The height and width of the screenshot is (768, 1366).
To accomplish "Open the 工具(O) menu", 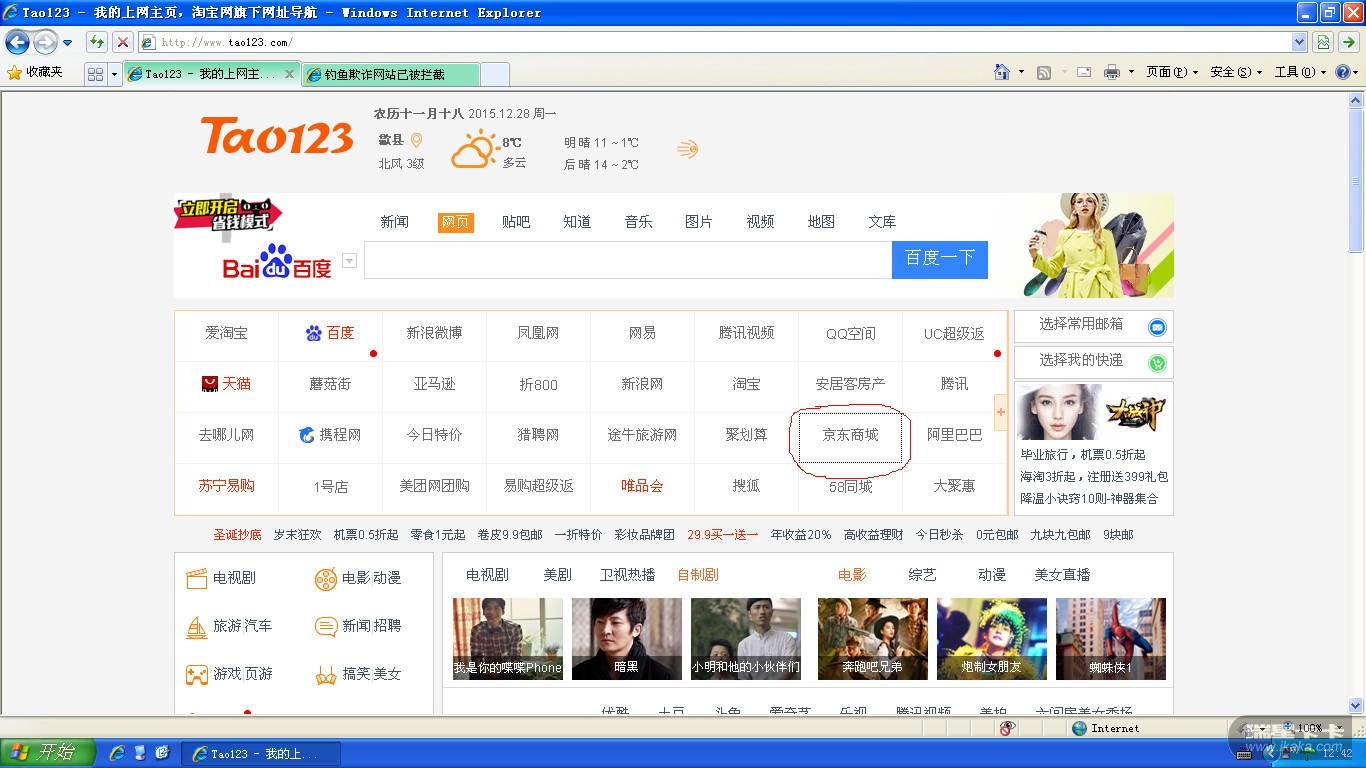I will [1300, 72].
